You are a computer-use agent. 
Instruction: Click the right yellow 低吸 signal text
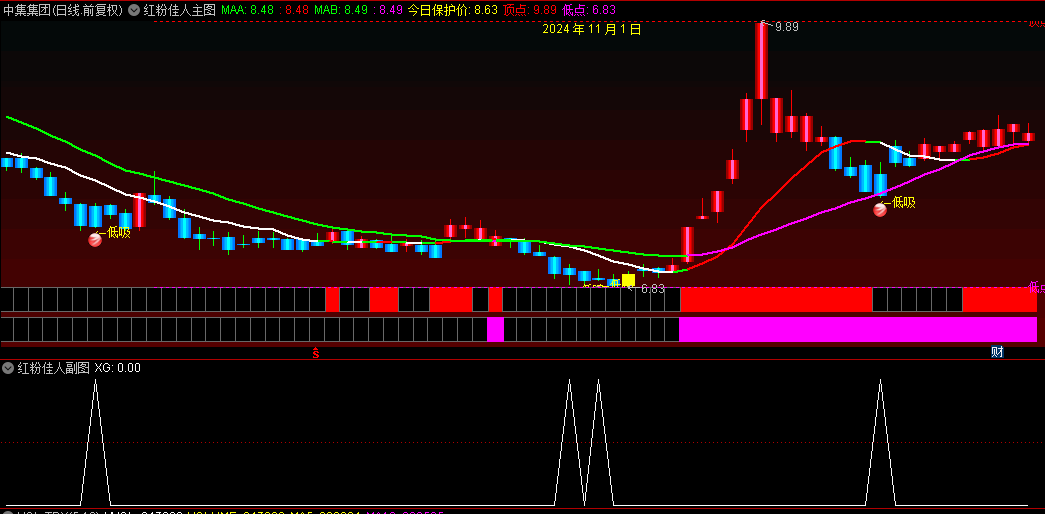pos(903,203)
